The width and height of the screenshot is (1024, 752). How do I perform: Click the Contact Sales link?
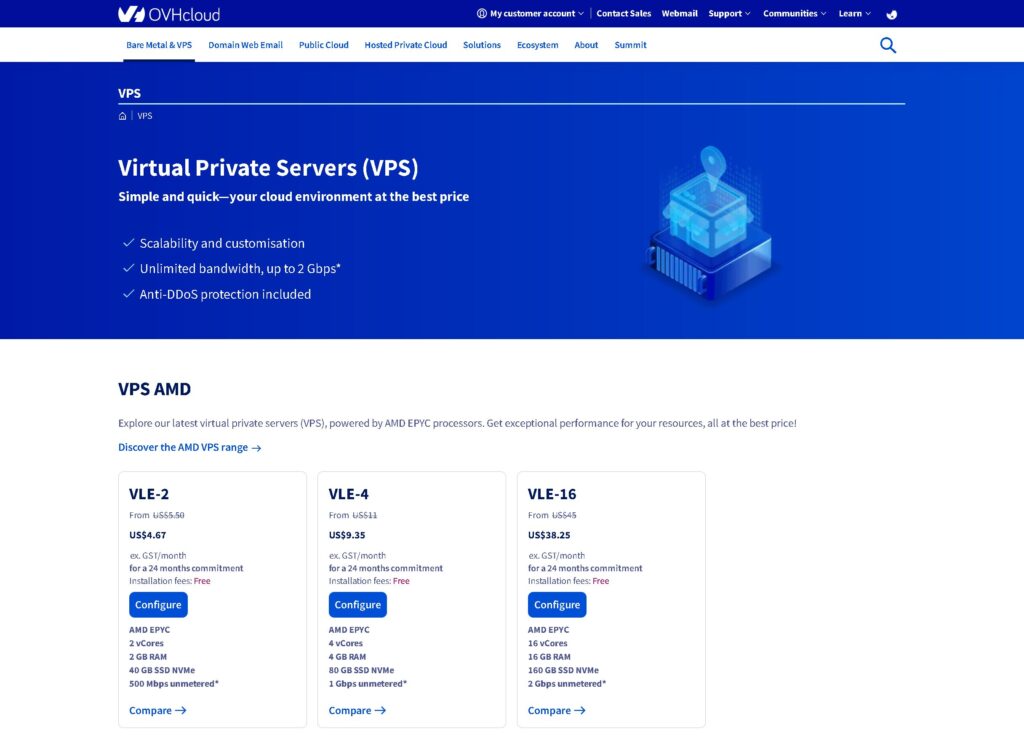click(x=624, y=14)
